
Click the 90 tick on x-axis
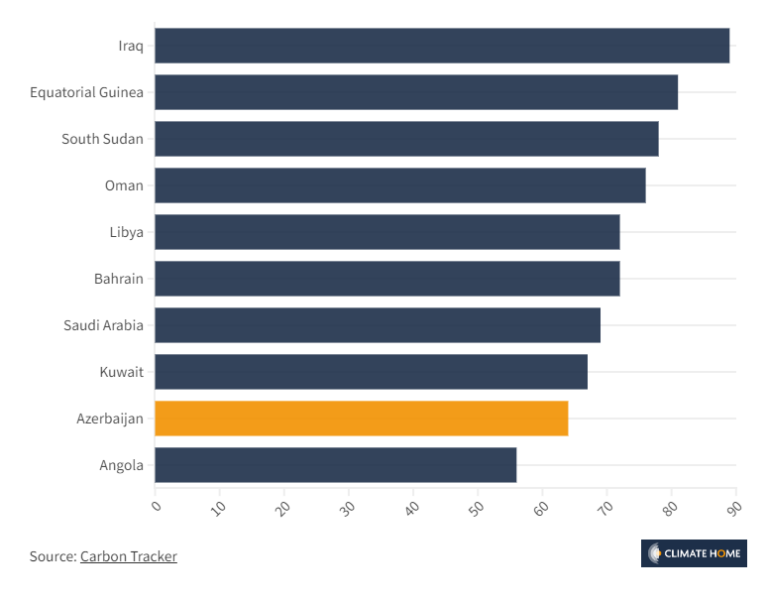[735, 509]
